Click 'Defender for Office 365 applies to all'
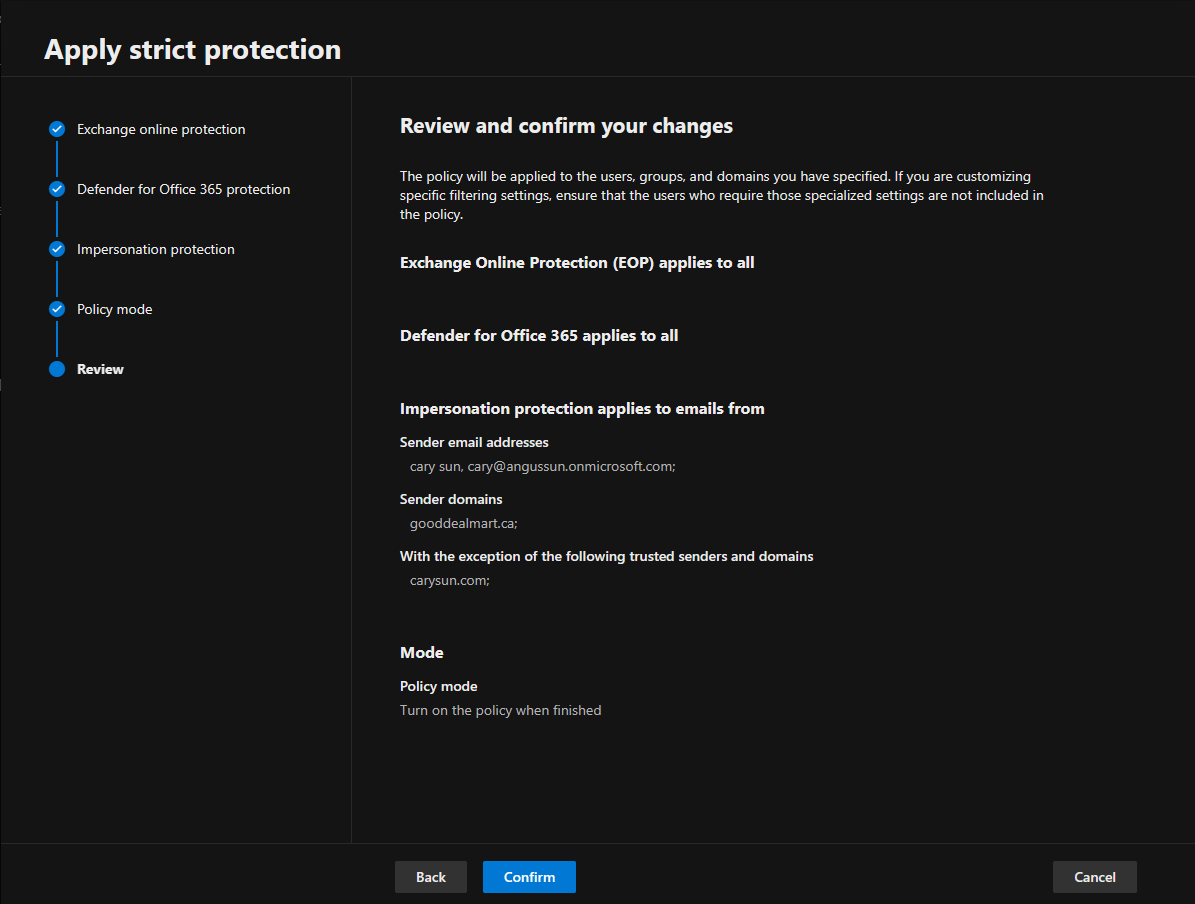The width and height of the screenshot is (1195, 904). pyautogui.click(x=539, y=336)
